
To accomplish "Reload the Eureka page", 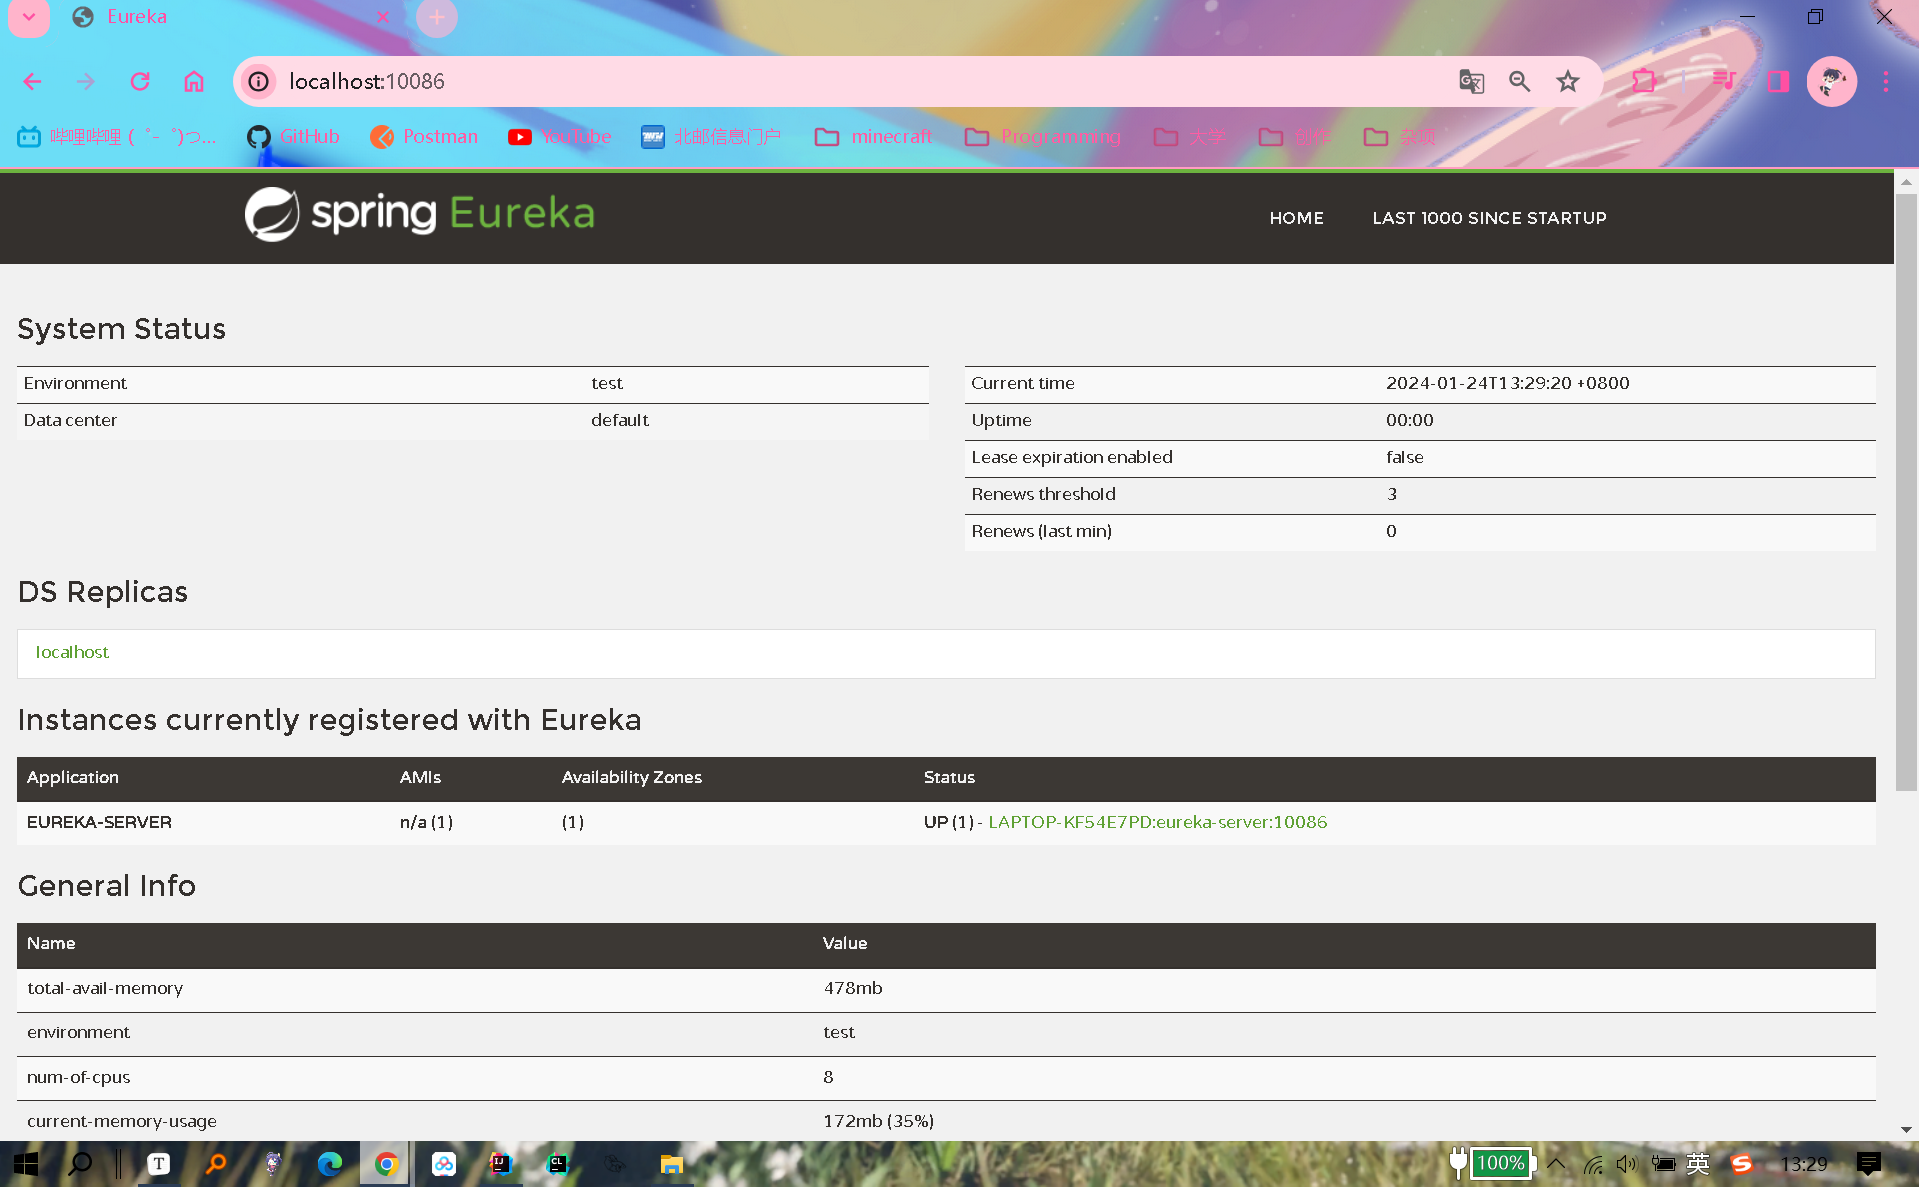I will coord(140,82).
